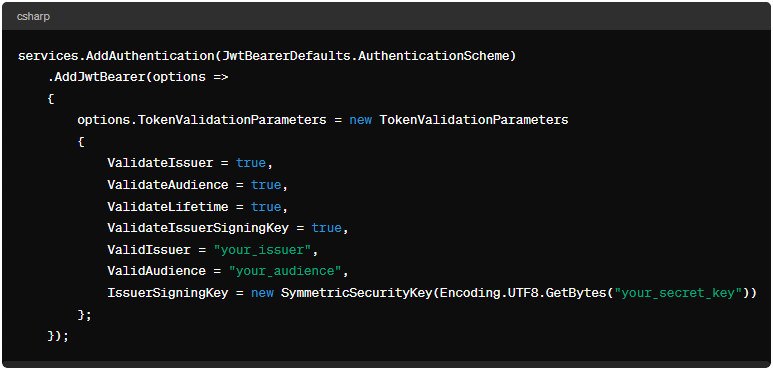
Task: Click Encoding.UTF8.GetBytes in the code
Action: (x=522, y=293)
